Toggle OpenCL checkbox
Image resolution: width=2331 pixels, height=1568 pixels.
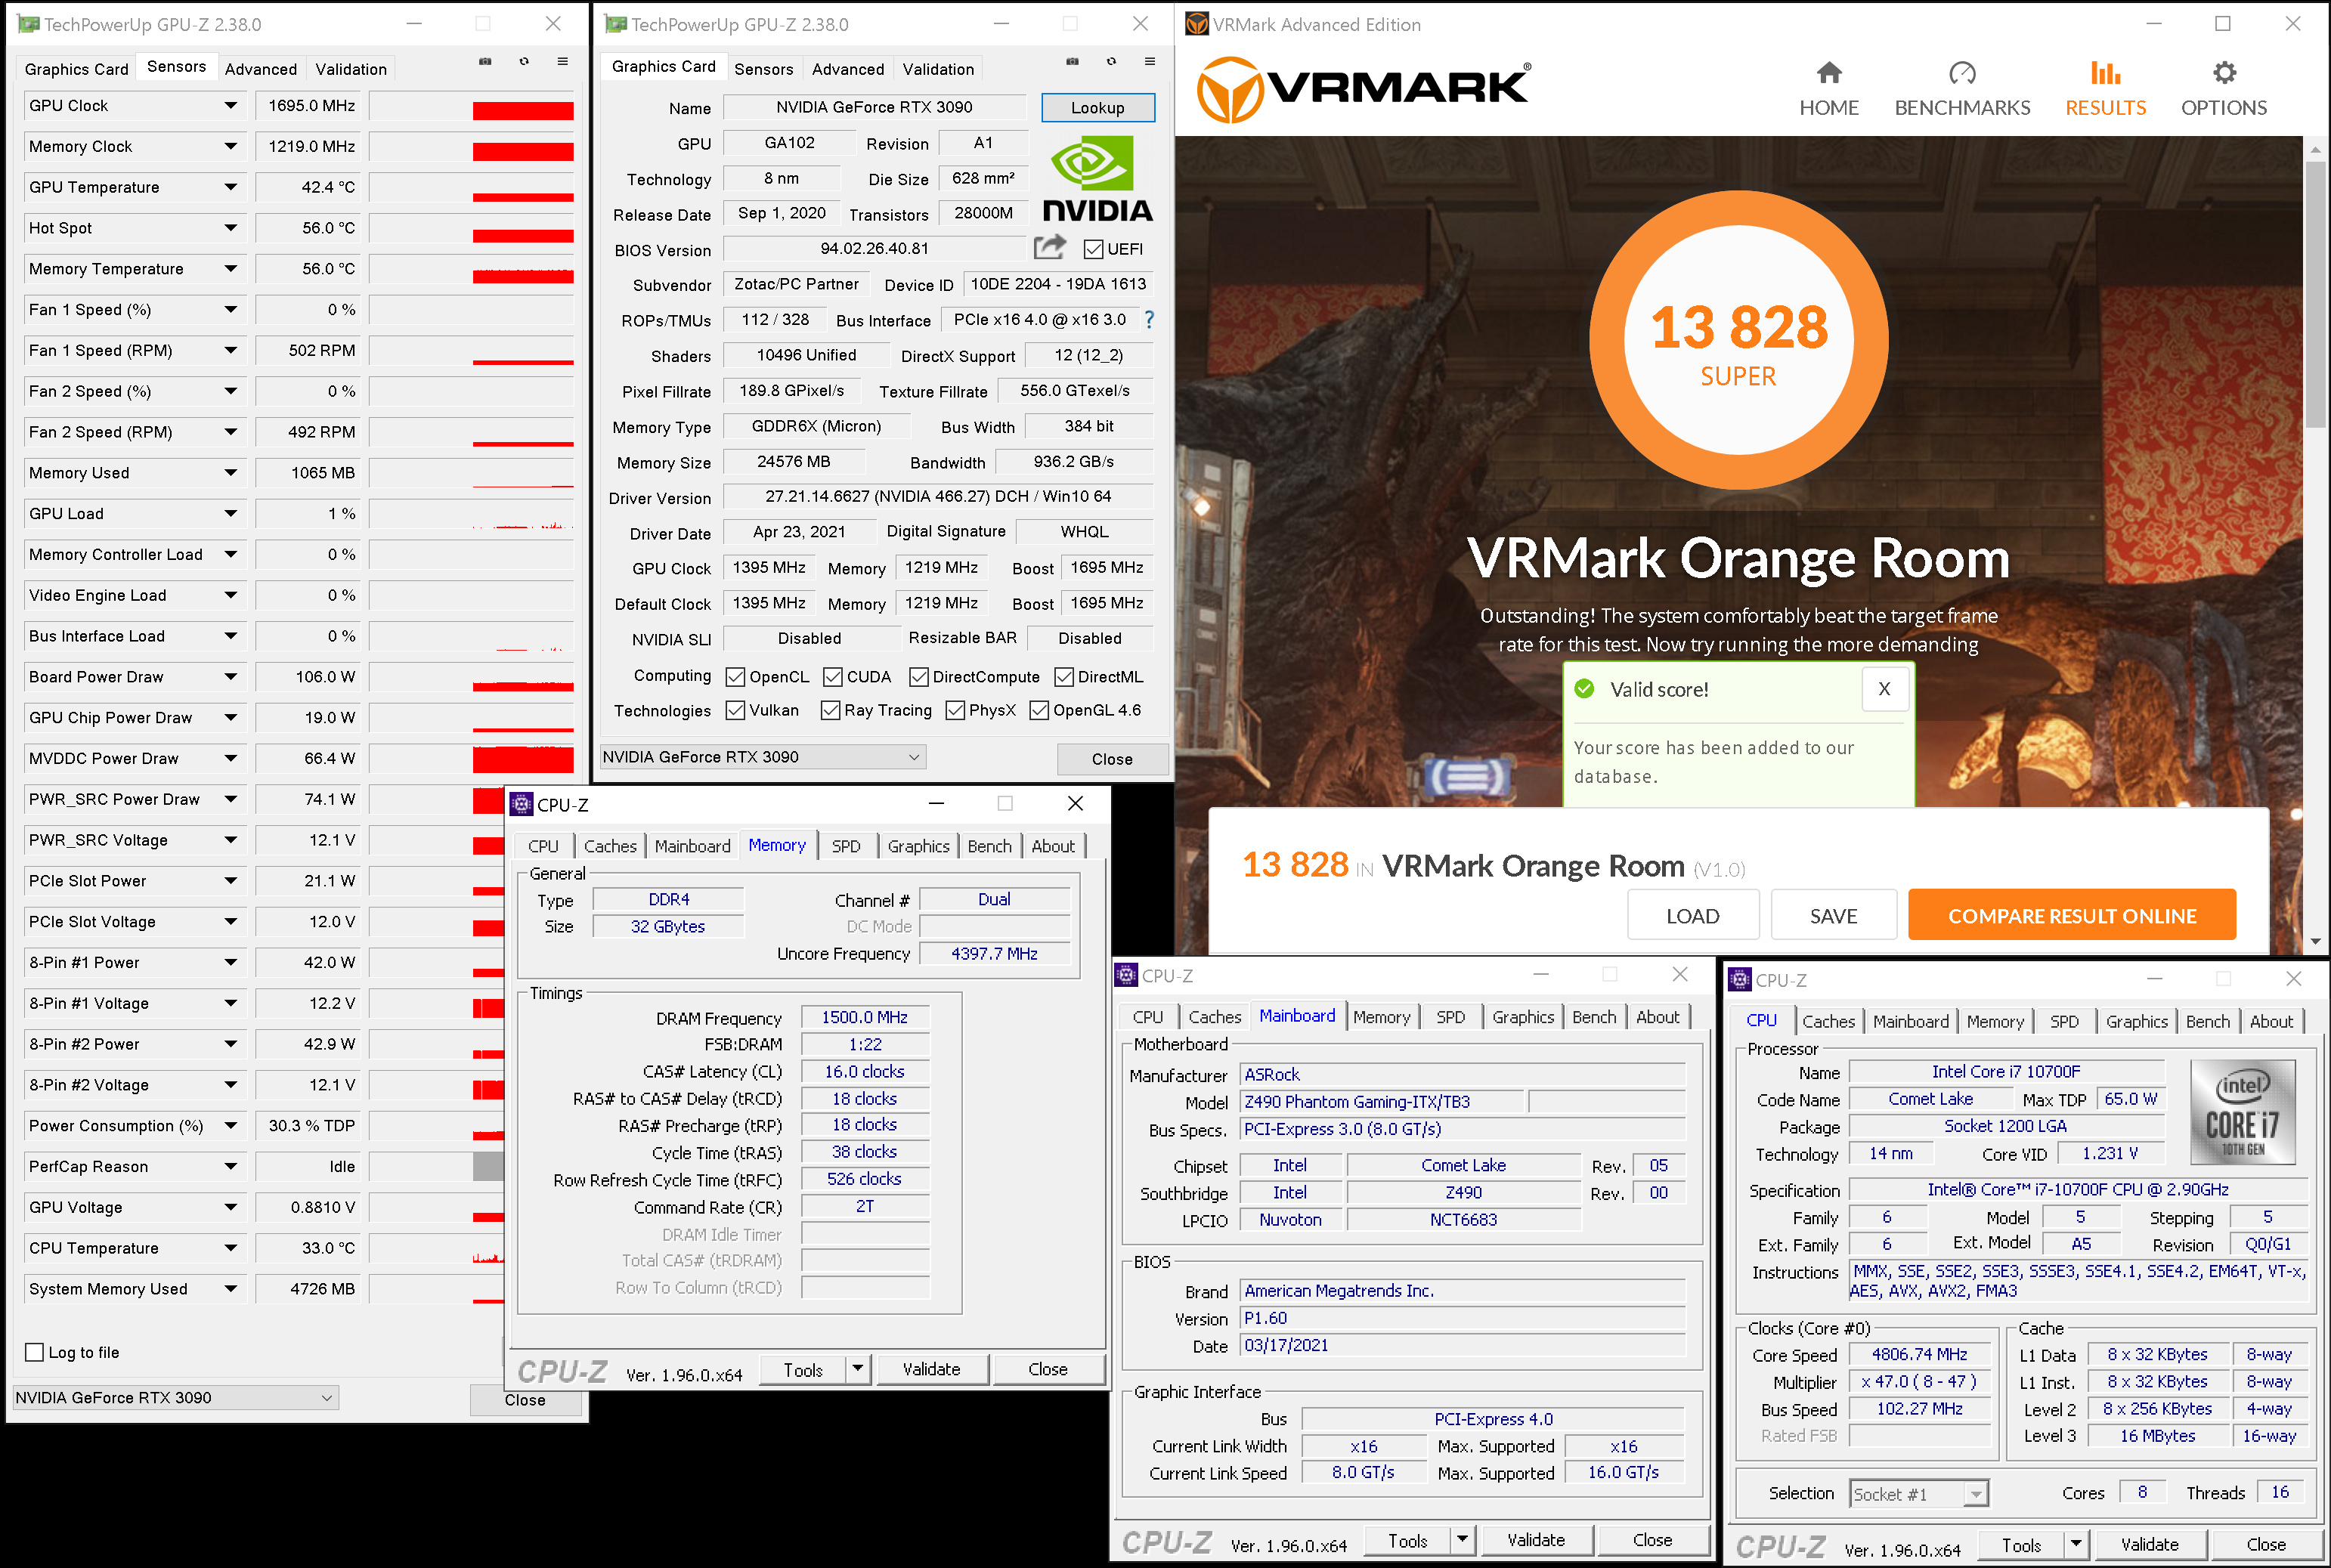tap(735, 677)
